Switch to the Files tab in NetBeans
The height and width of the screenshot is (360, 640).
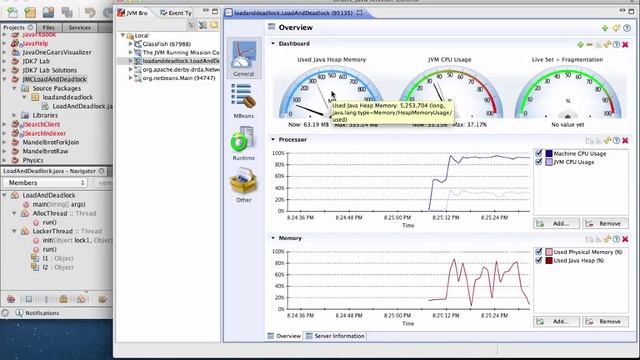click(x=49, y=27)
